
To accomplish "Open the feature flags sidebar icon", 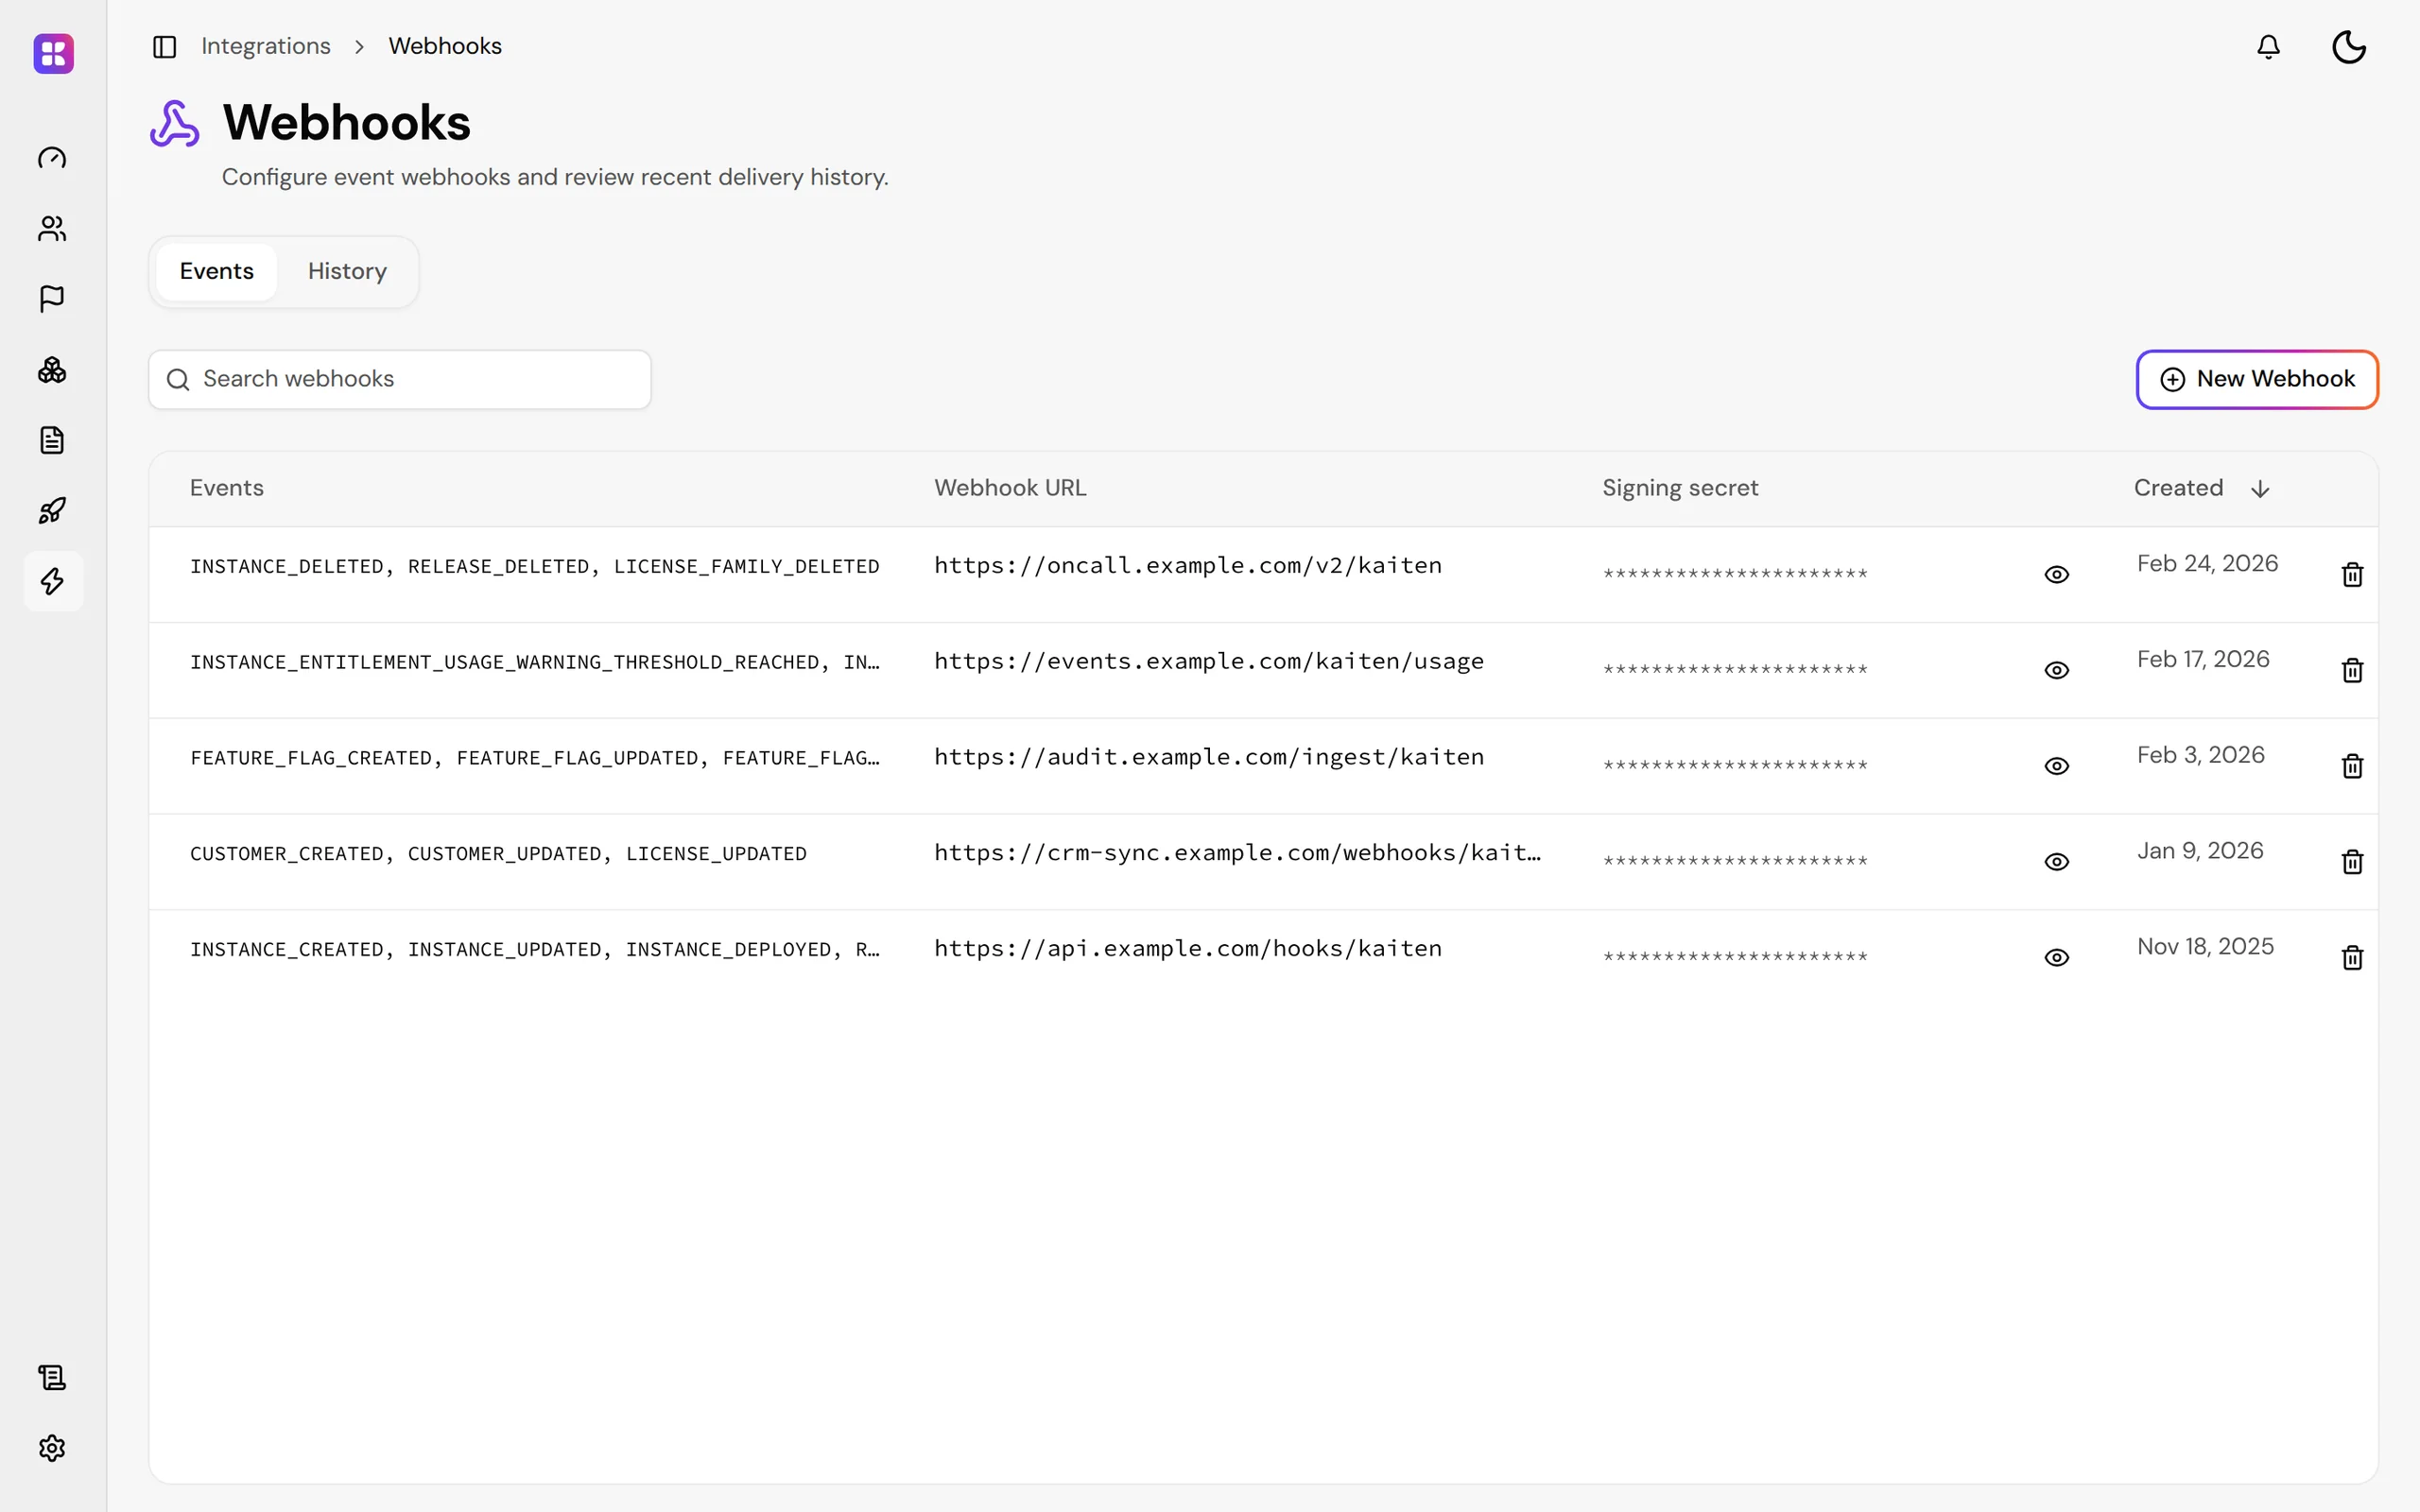I will (x=52, y=299).
